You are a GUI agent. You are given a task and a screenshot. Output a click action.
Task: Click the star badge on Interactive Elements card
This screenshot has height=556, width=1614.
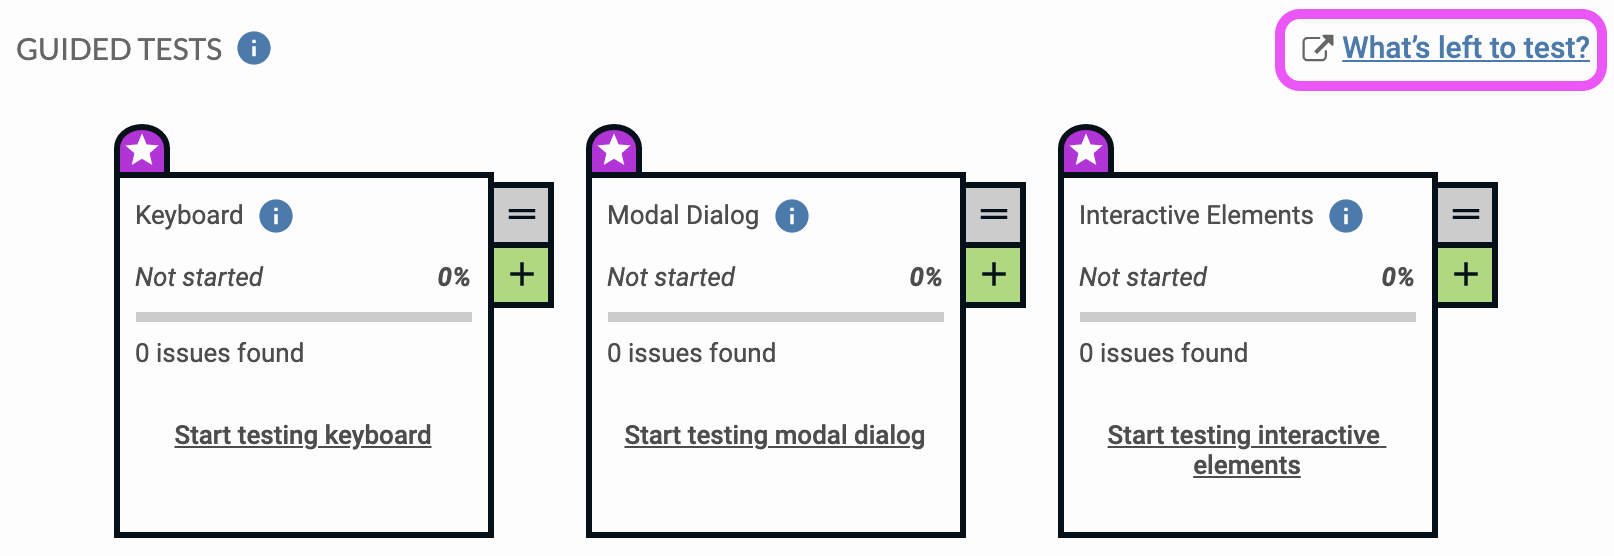click(x=1086, y=151)
